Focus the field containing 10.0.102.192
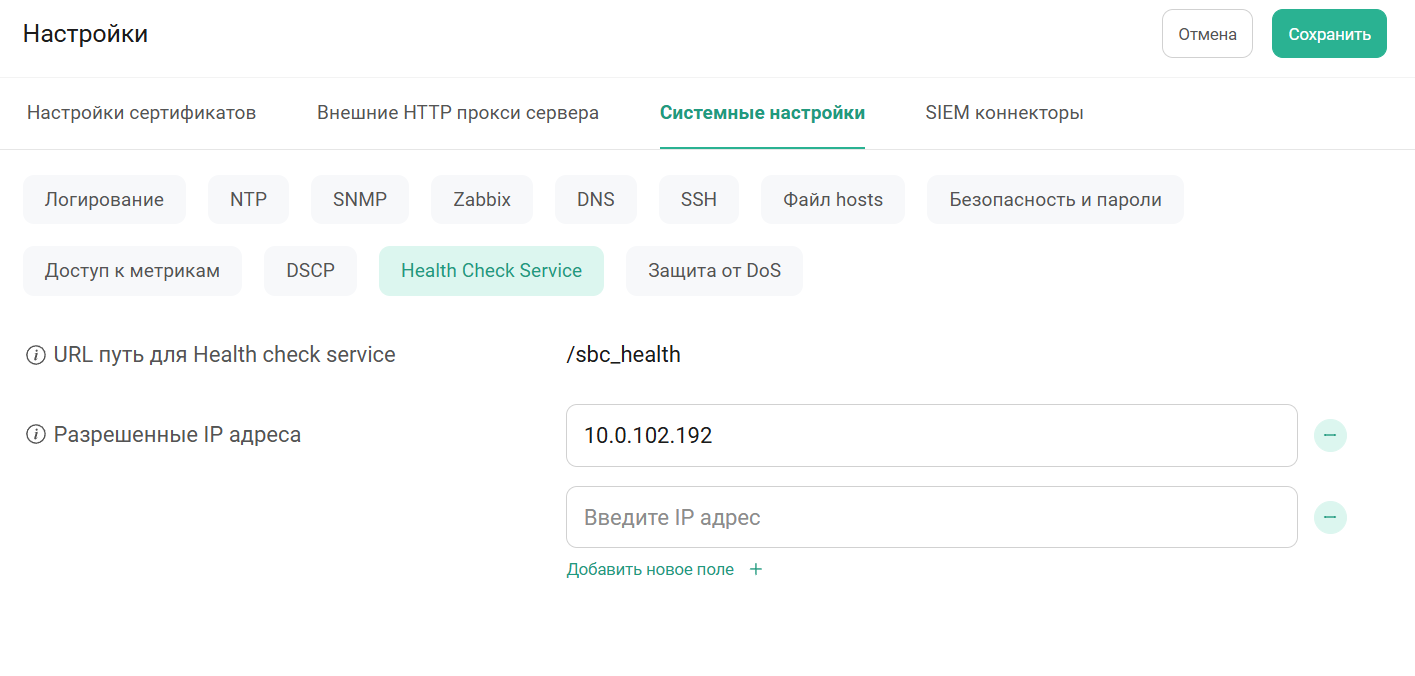This screenshot has width=1415, height=676. [x=932, y=436]
